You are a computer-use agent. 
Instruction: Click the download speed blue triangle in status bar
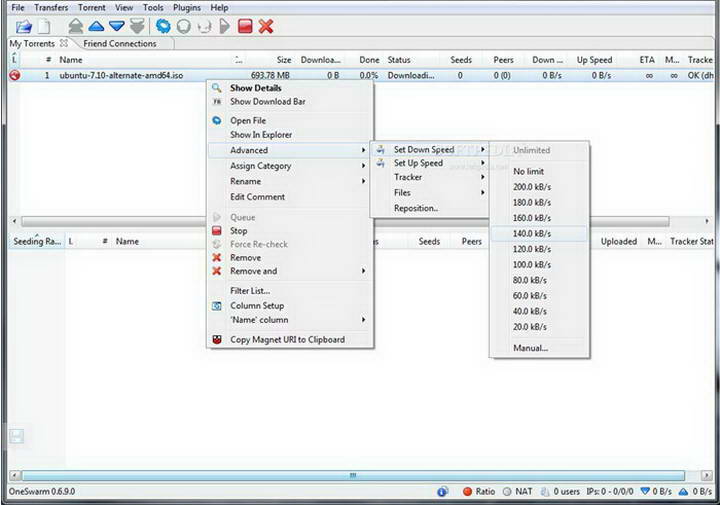point(645,491)
